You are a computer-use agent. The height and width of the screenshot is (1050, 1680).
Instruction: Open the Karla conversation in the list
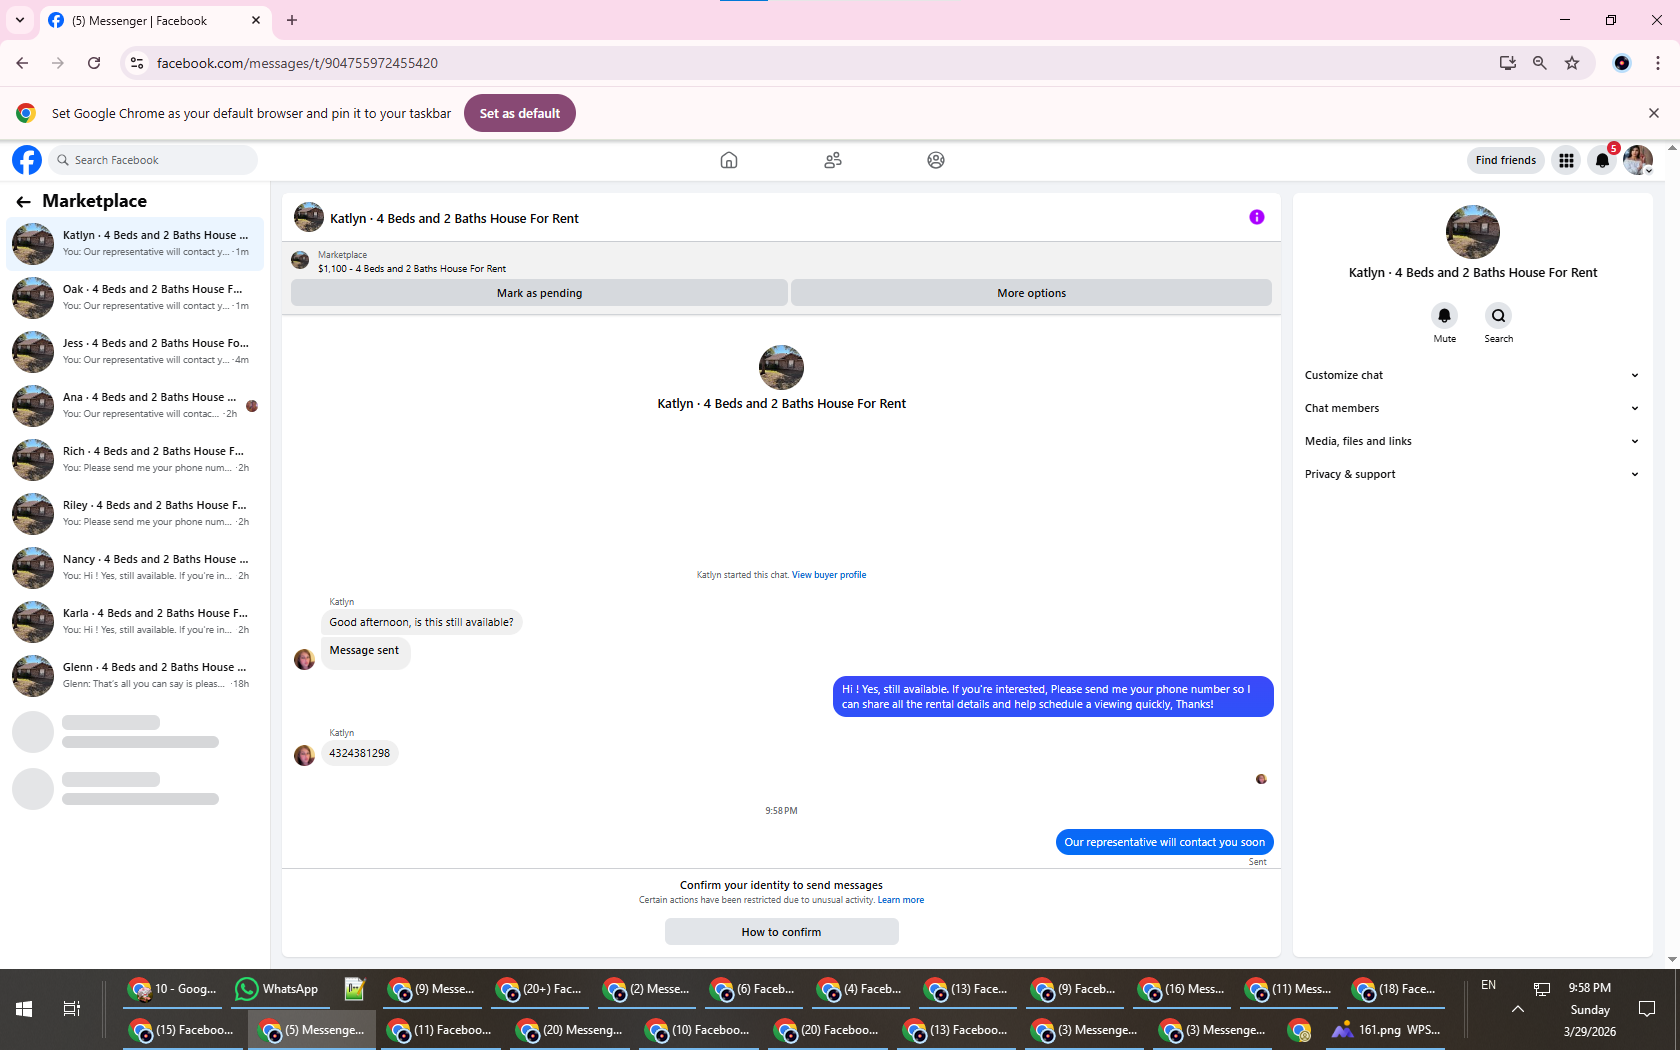[x=135, y=622]
